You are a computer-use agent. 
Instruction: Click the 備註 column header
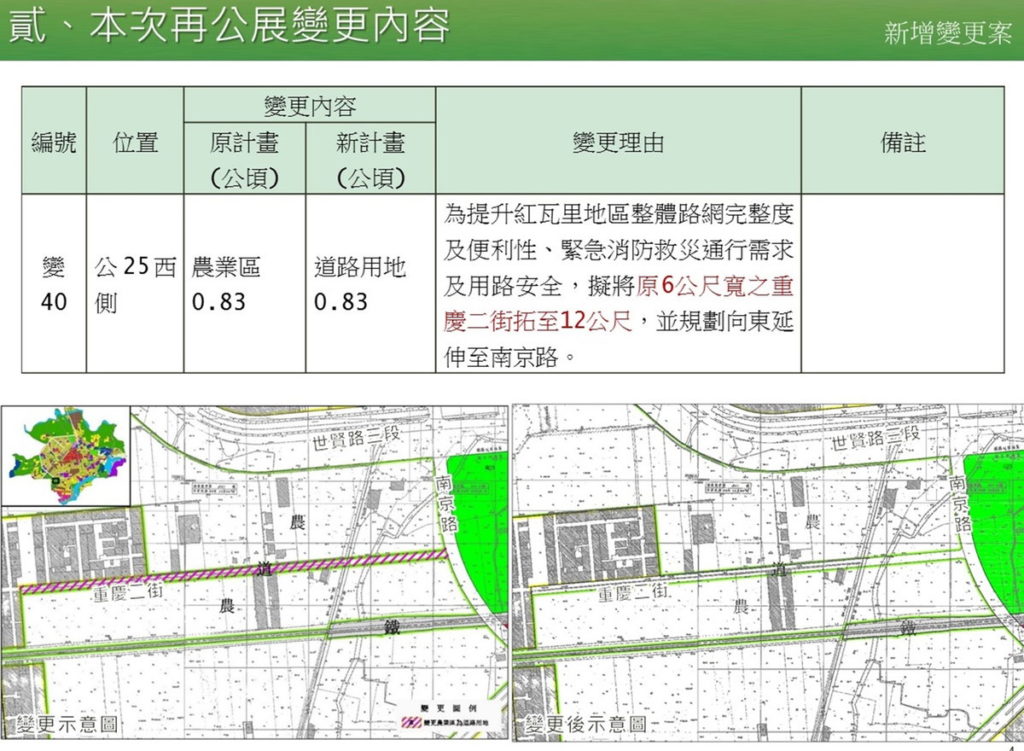click(903, 140)
